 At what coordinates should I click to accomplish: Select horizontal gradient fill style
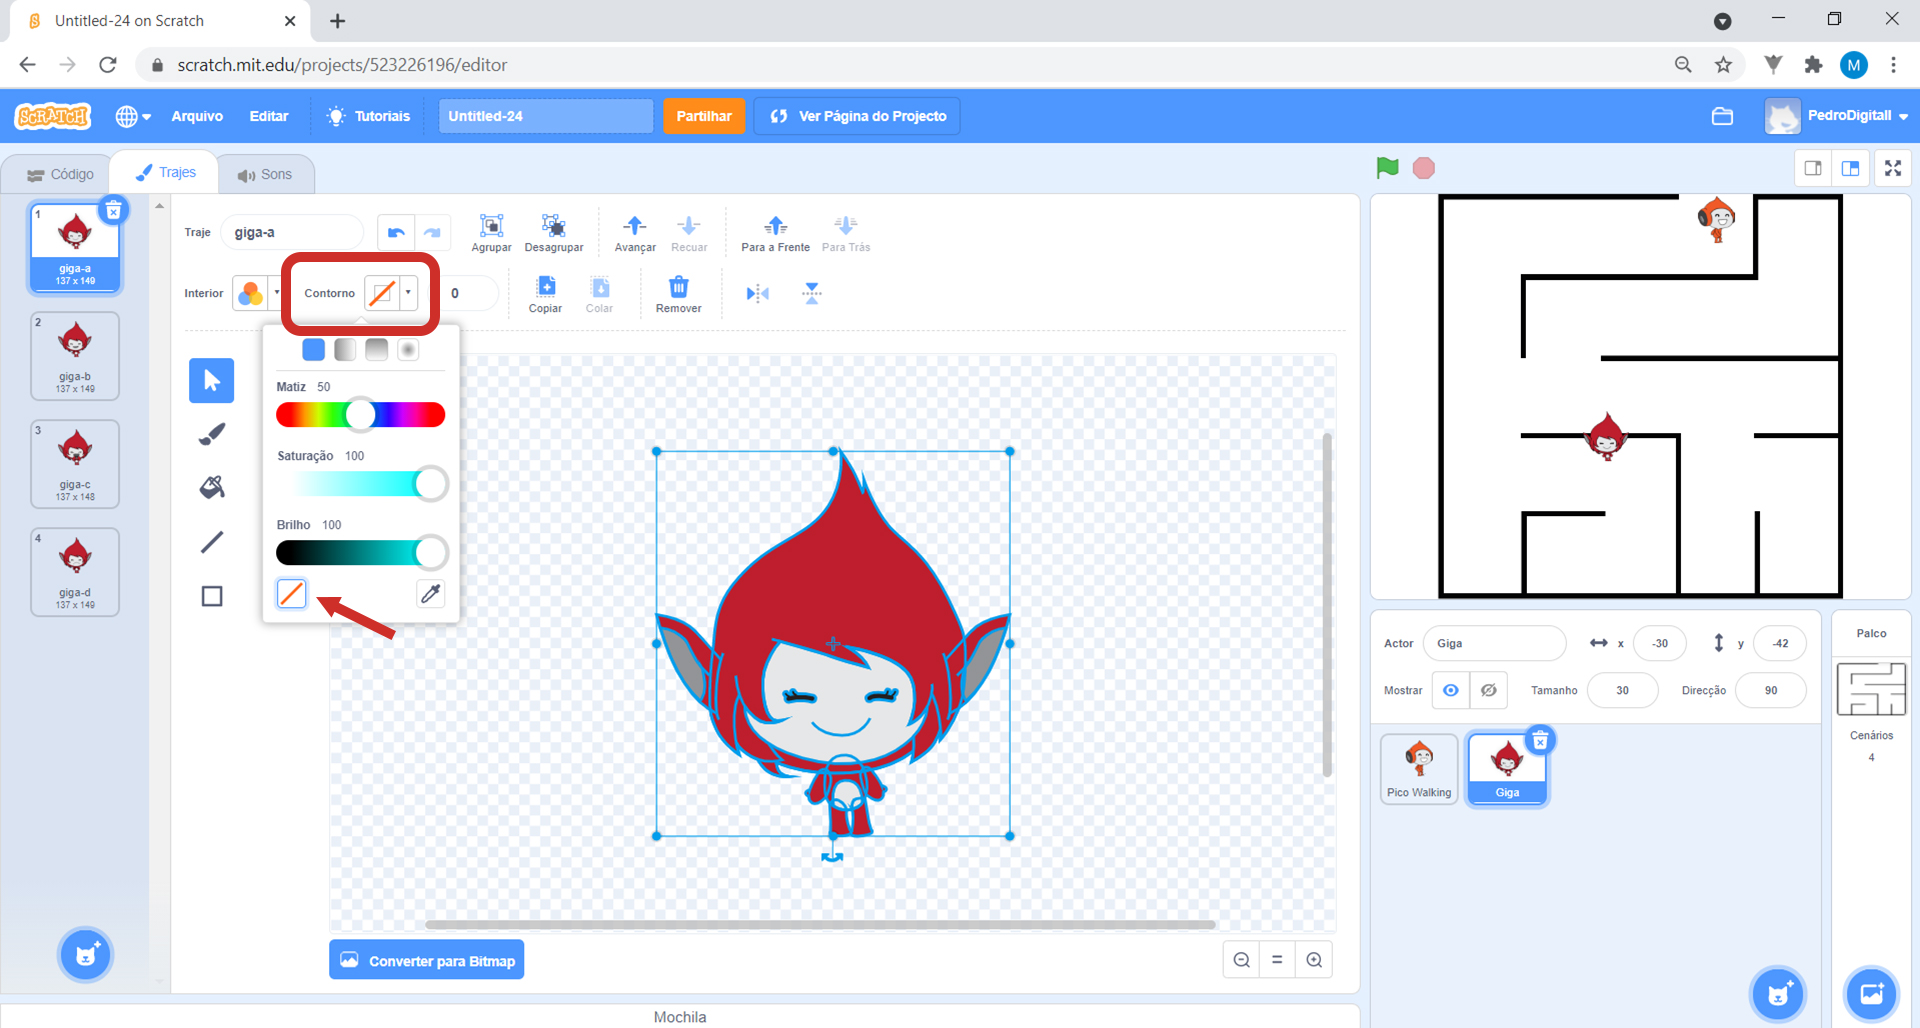coord(345,349)
